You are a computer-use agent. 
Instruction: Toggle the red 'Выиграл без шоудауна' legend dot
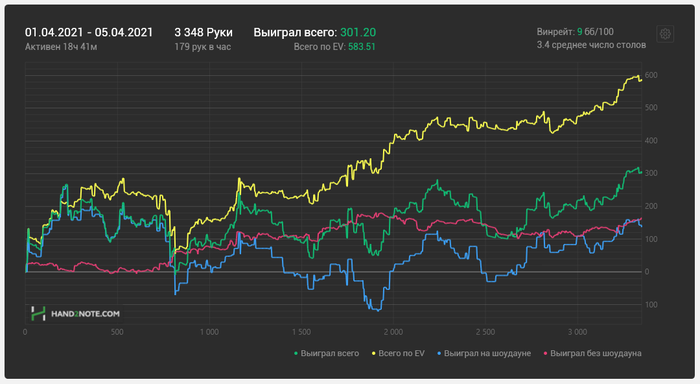(545, 354)
